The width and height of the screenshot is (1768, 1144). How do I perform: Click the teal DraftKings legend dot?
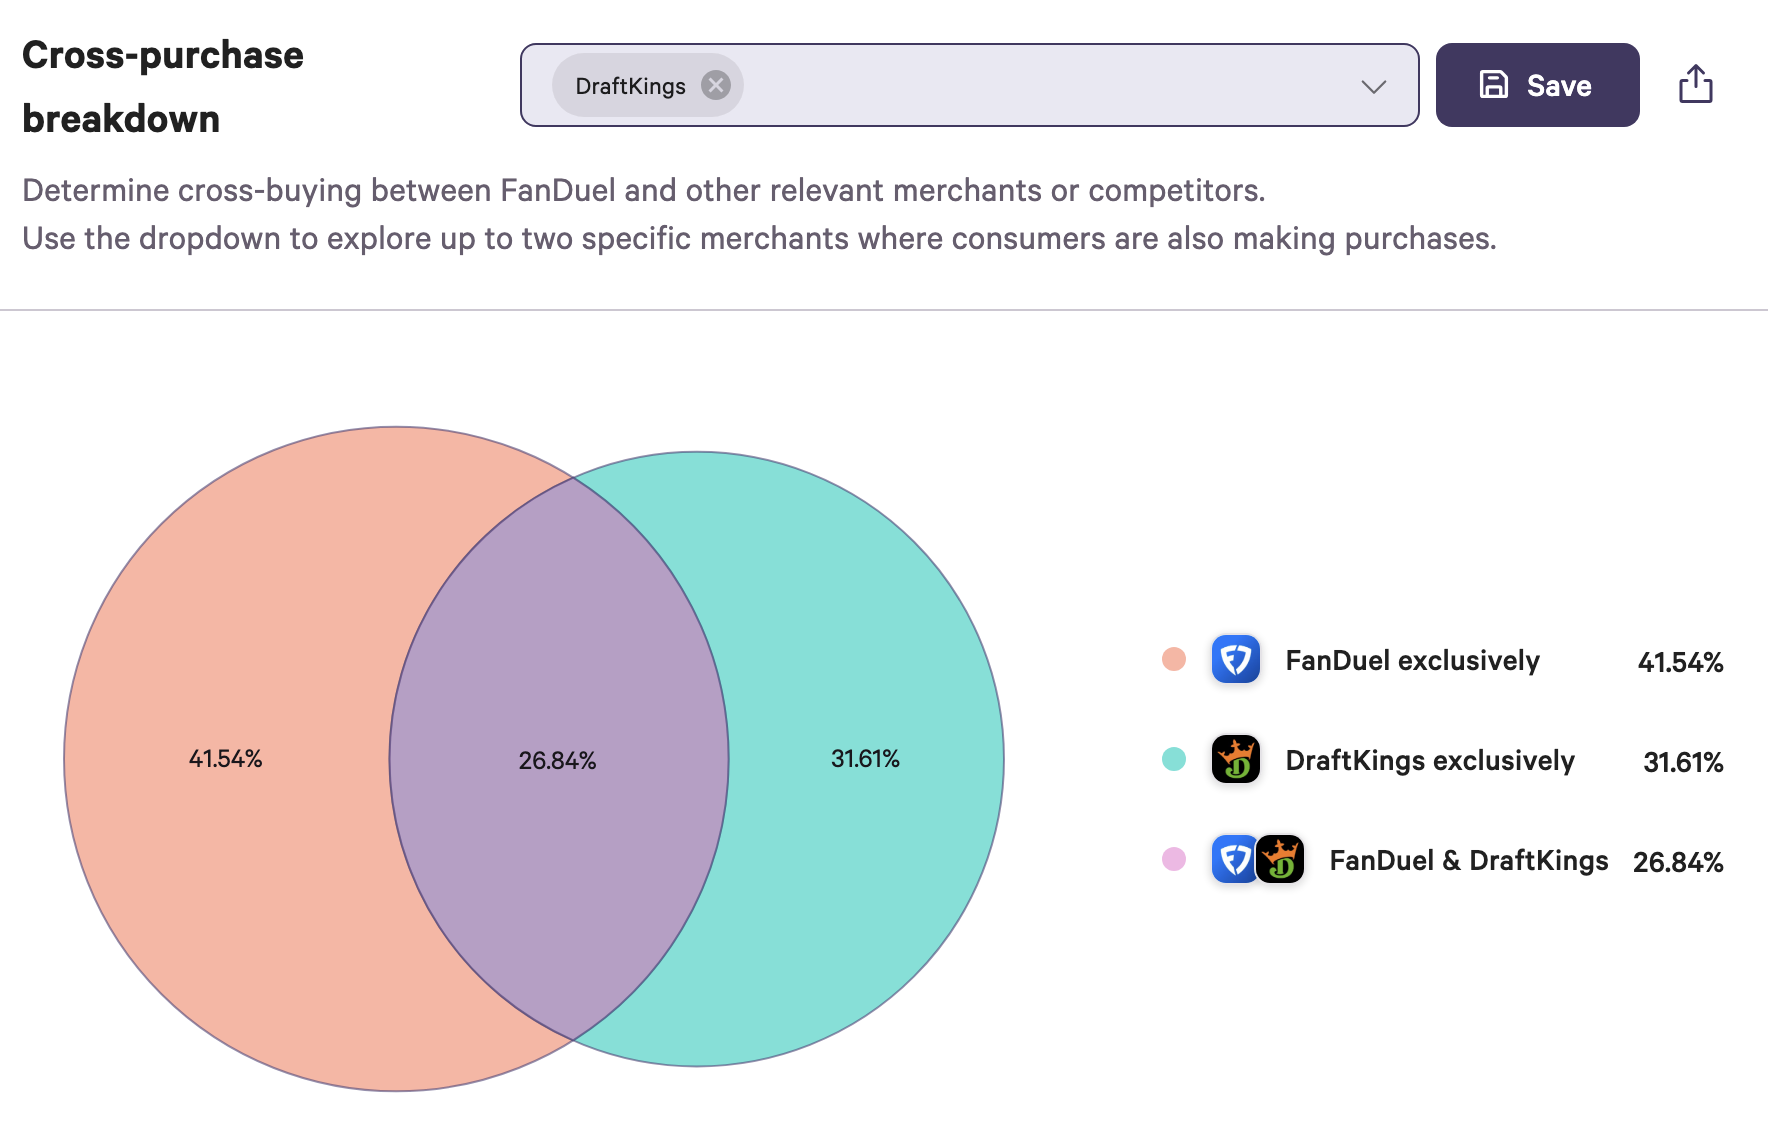click(1174, 760)
